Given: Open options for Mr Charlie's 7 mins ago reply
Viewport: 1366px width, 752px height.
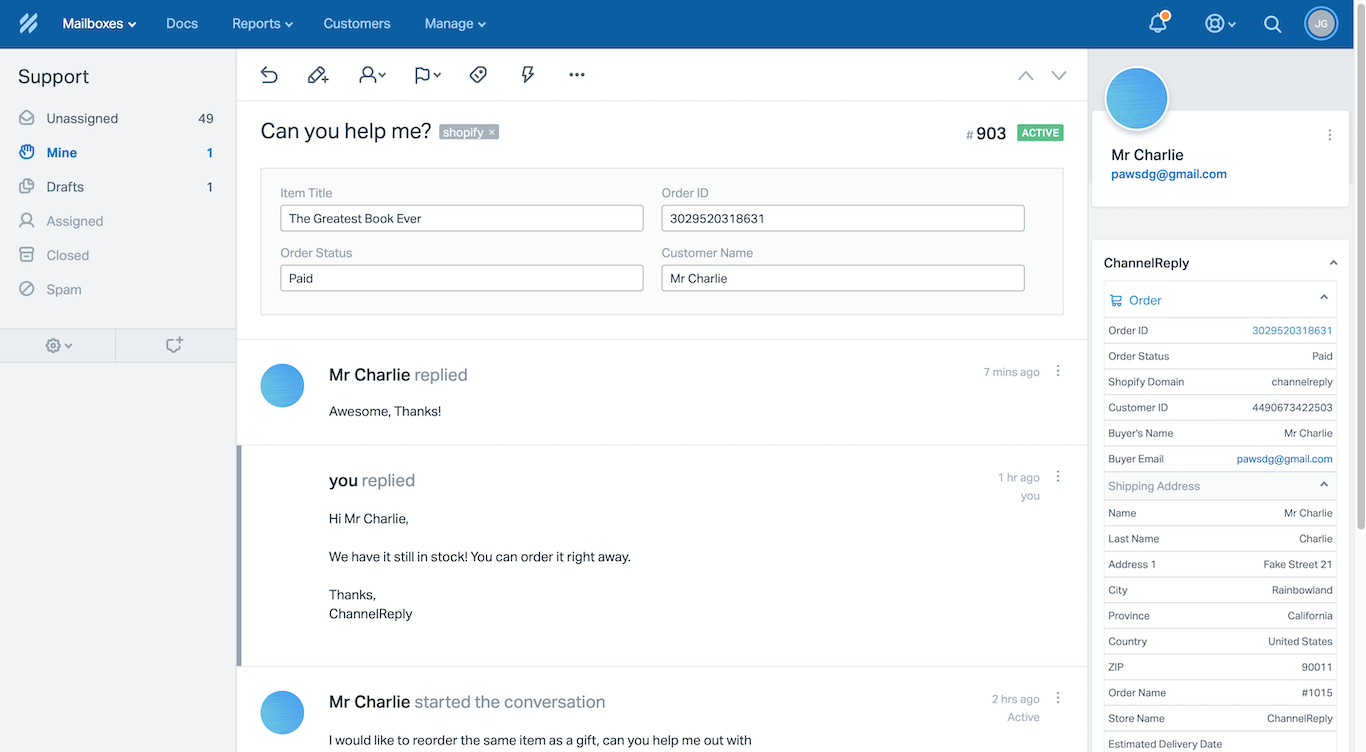Looking at the screenshot, I should click(1058, 371).
